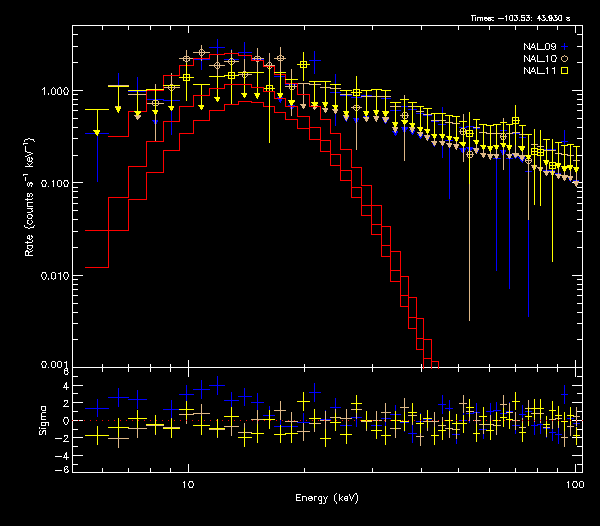Click the yellow square marker for NAI_11
This screenshot has height=526, width=600.
coord(565,71)
